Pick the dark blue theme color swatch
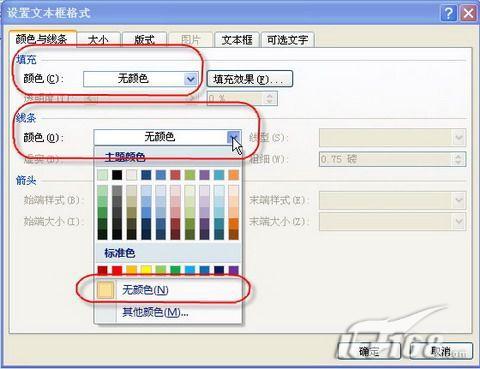 pyautogui.click(x=146, y=175)
